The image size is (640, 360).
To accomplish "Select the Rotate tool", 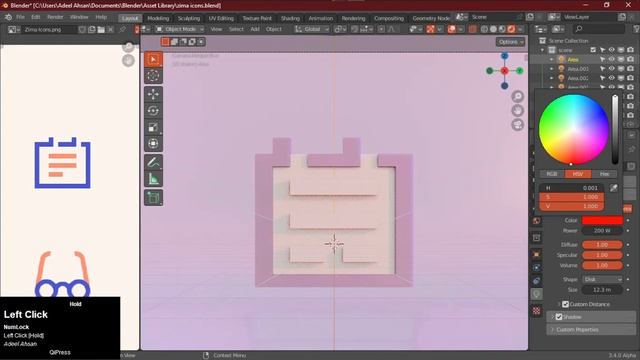I will tap(153, 111).
